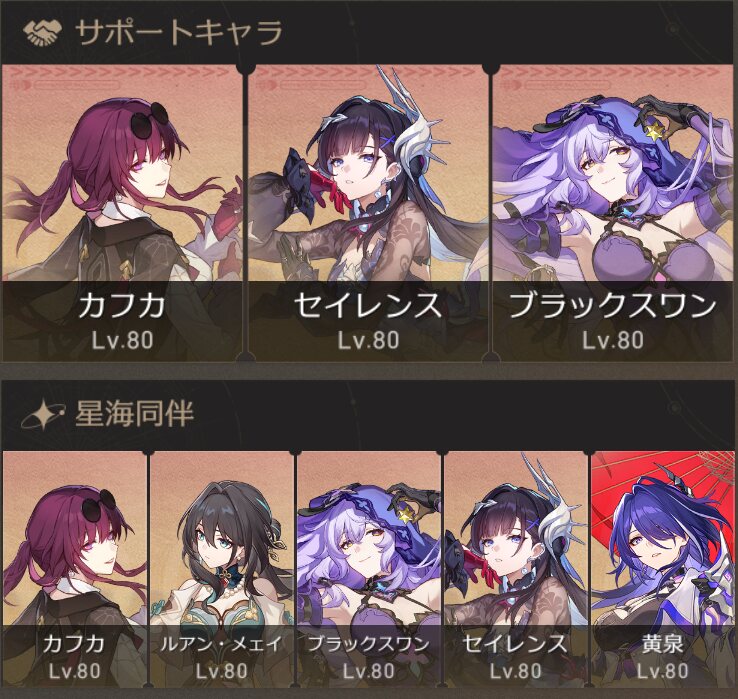This screenshot has width=738, height=699.
Task: Click the large セイレンス name label
Action: click(368, 305)
